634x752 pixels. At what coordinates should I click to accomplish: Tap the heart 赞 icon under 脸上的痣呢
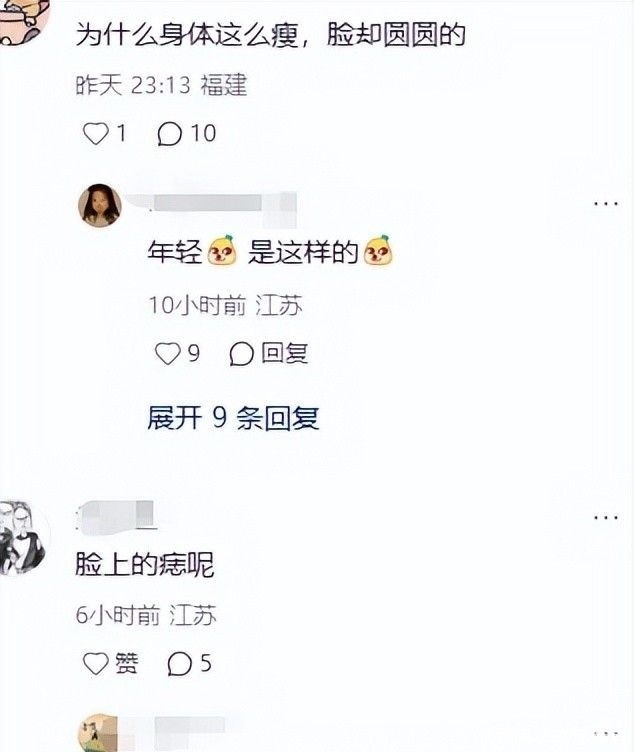tap(95, 664)
